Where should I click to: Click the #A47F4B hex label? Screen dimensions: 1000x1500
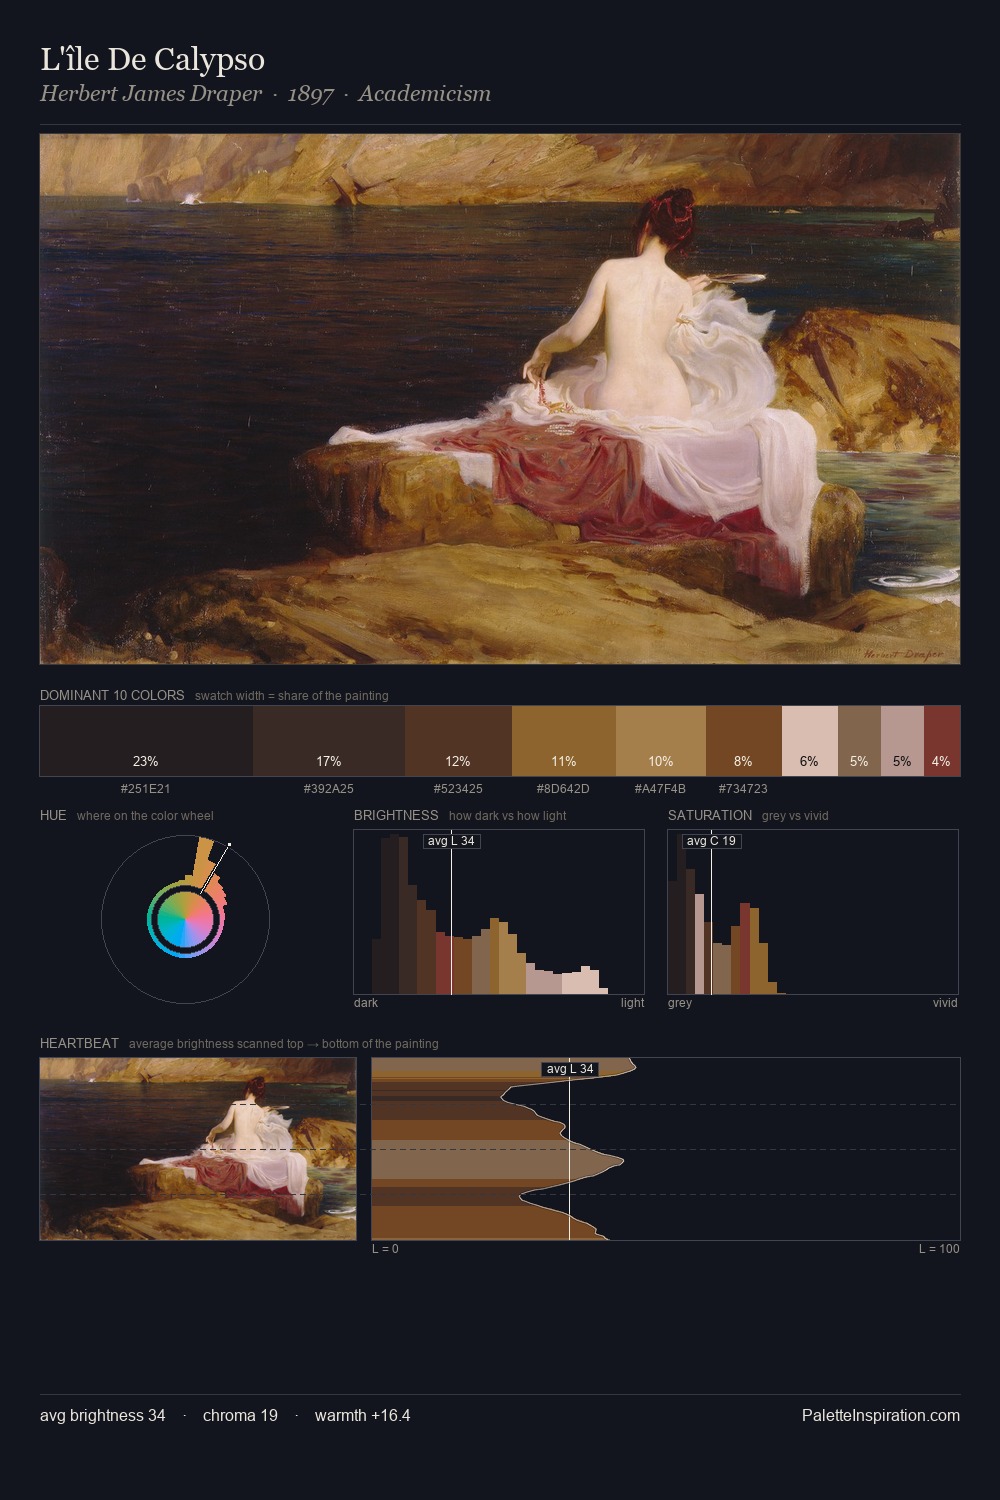(x=661, y=789)
